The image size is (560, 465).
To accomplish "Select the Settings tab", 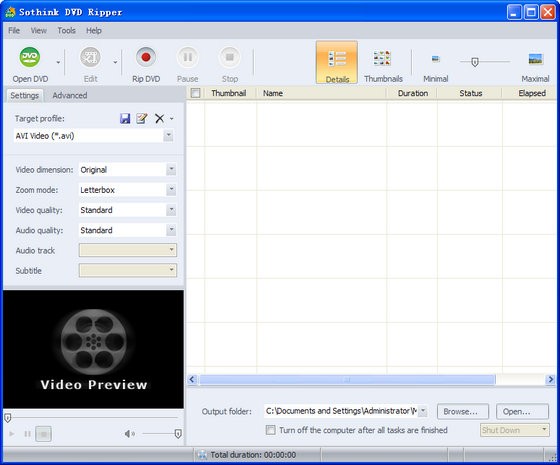I will 24,96.
